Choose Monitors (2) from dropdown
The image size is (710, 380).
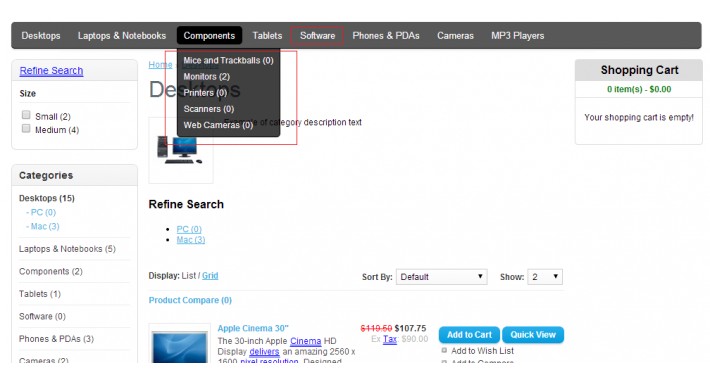(x=206, y=77)
